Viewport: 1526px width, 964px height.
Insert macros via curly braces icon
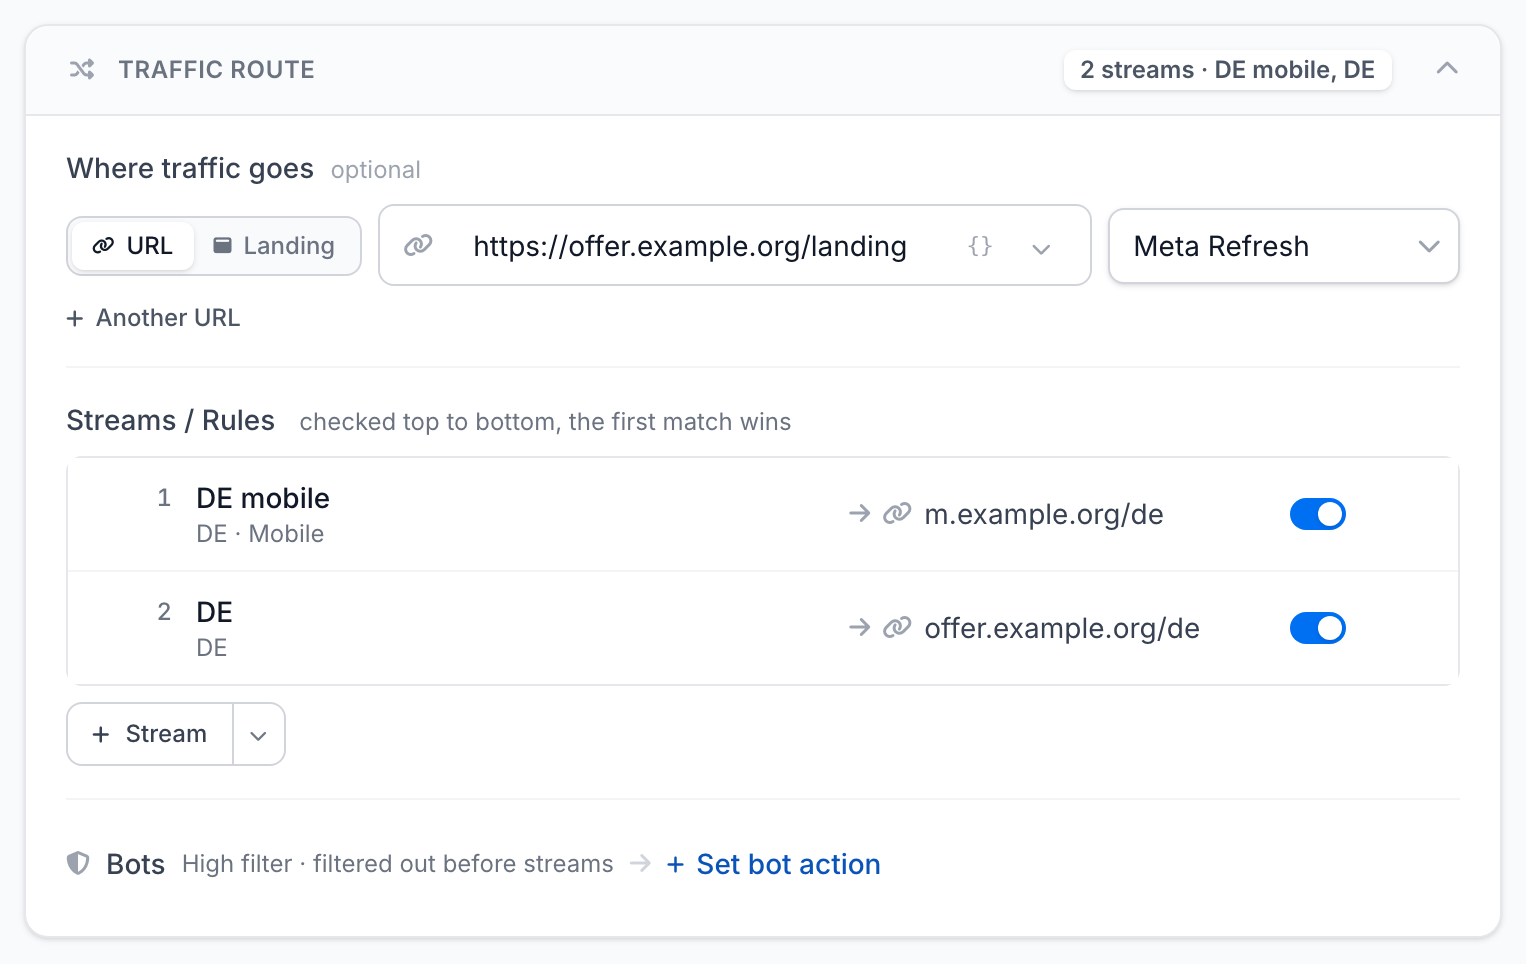click(980, 246)
